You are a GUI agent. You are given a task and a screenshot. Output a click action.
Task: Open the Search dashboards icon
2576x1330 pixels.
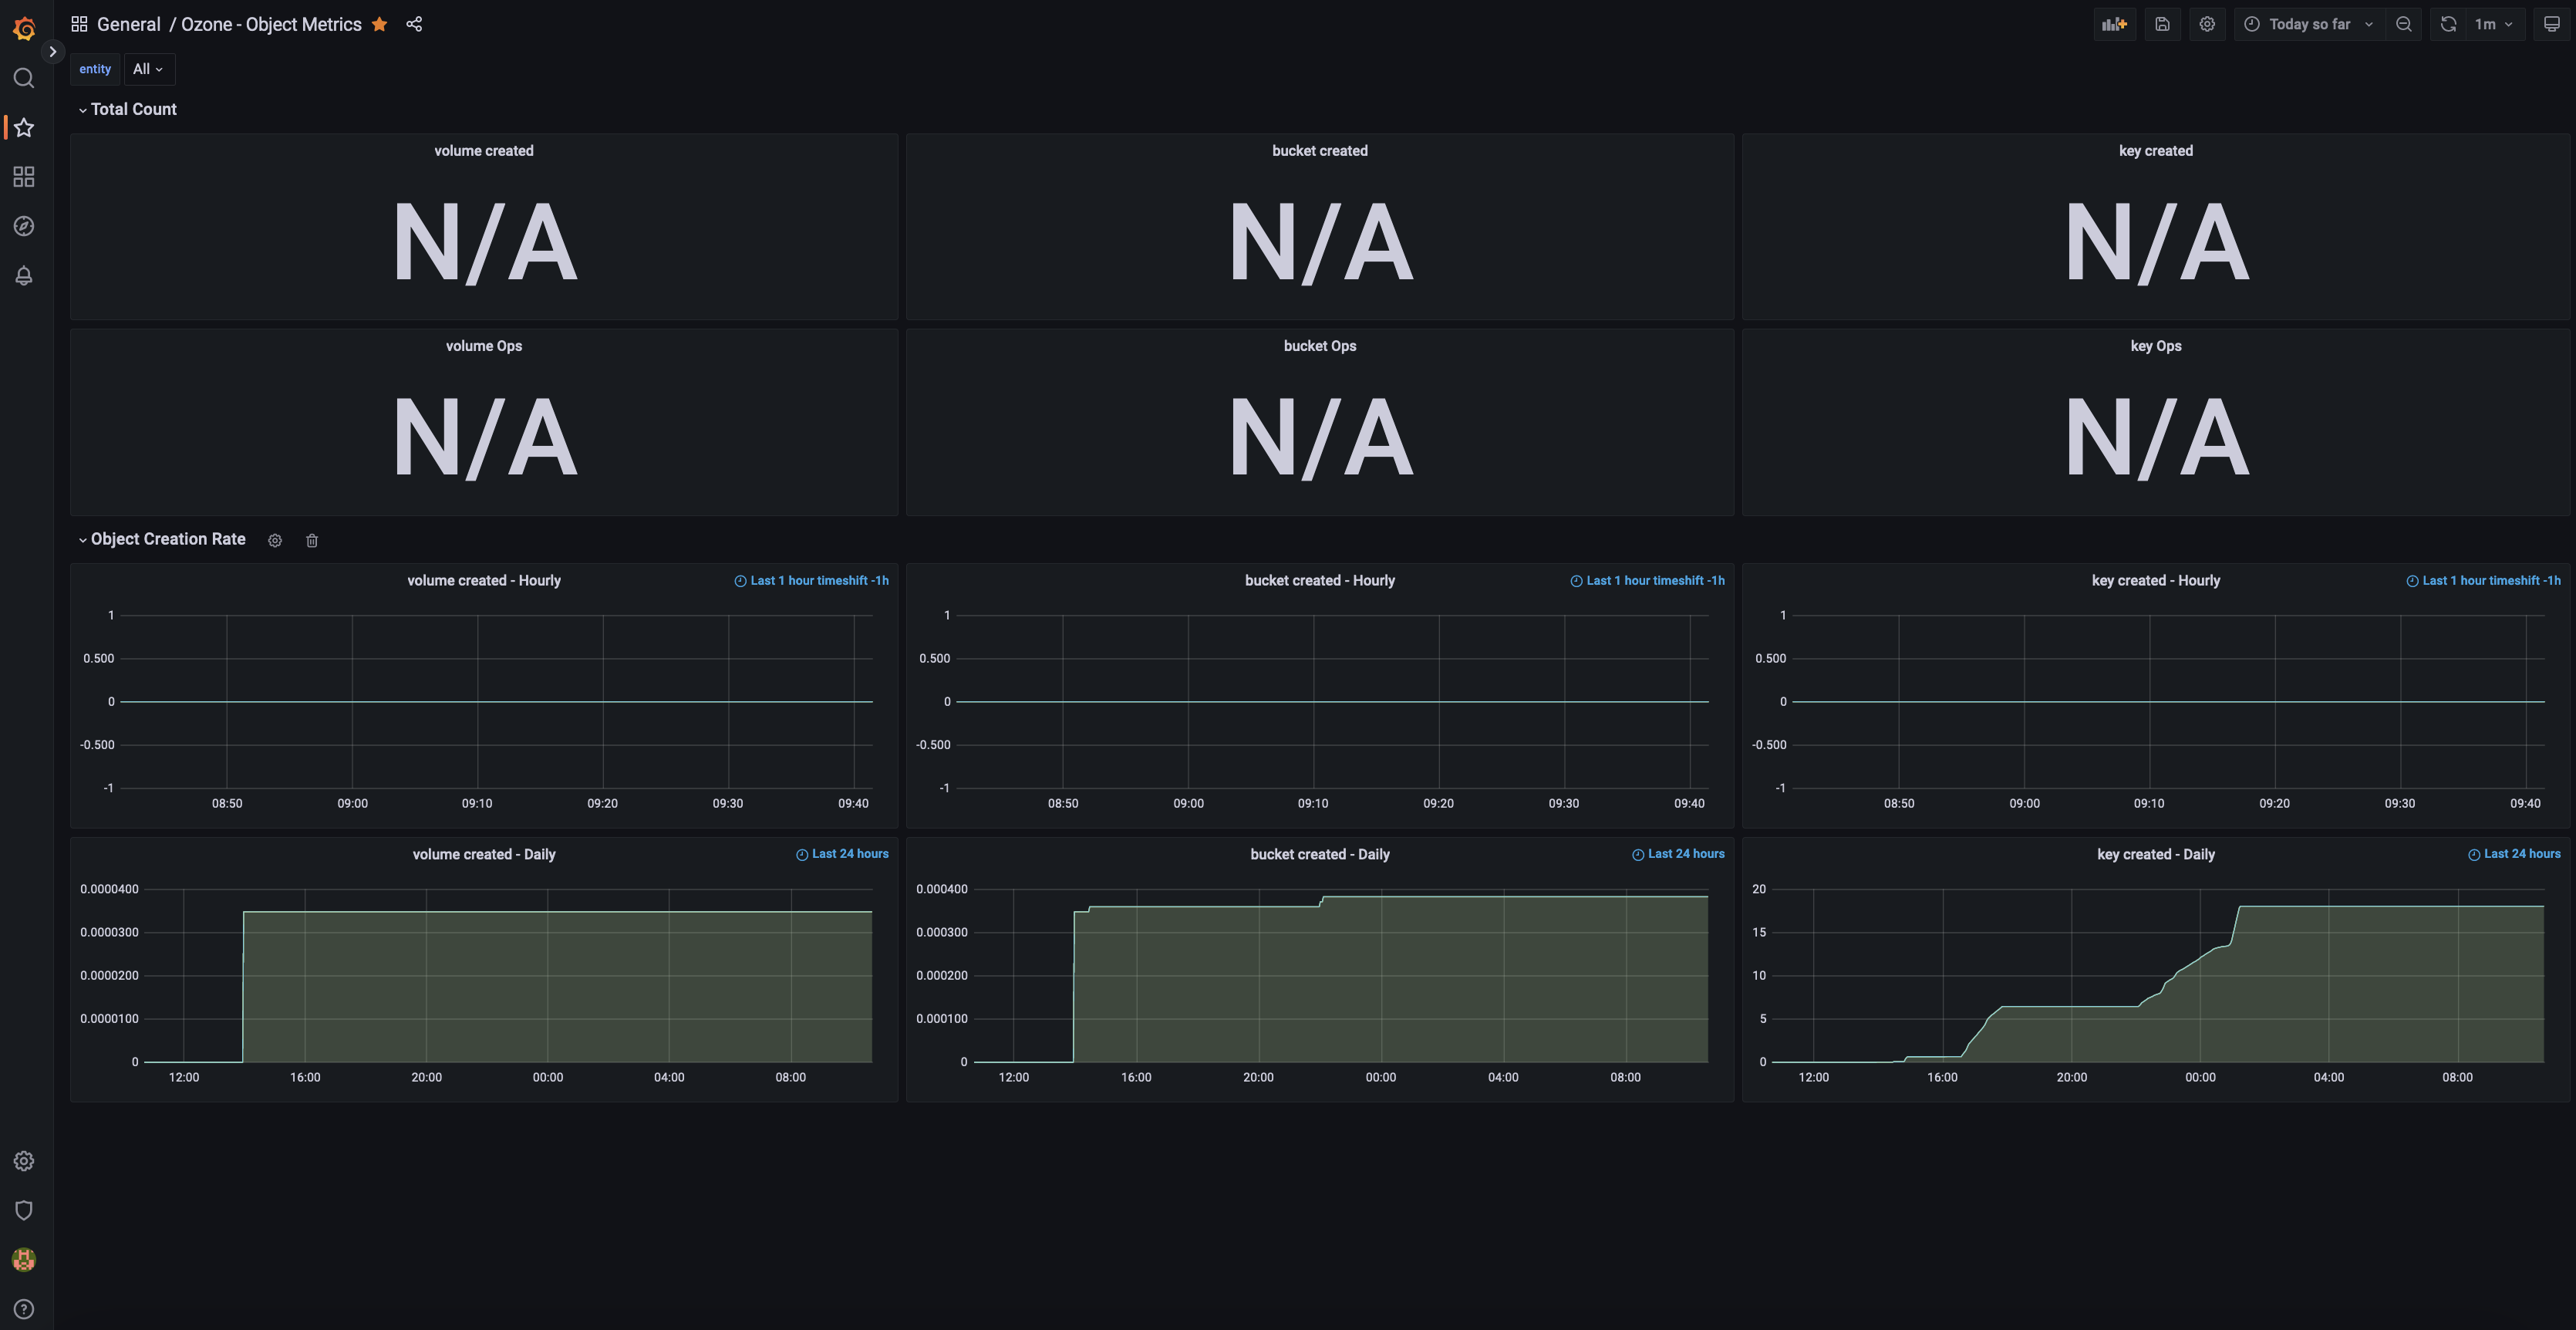tap(23, 77)
